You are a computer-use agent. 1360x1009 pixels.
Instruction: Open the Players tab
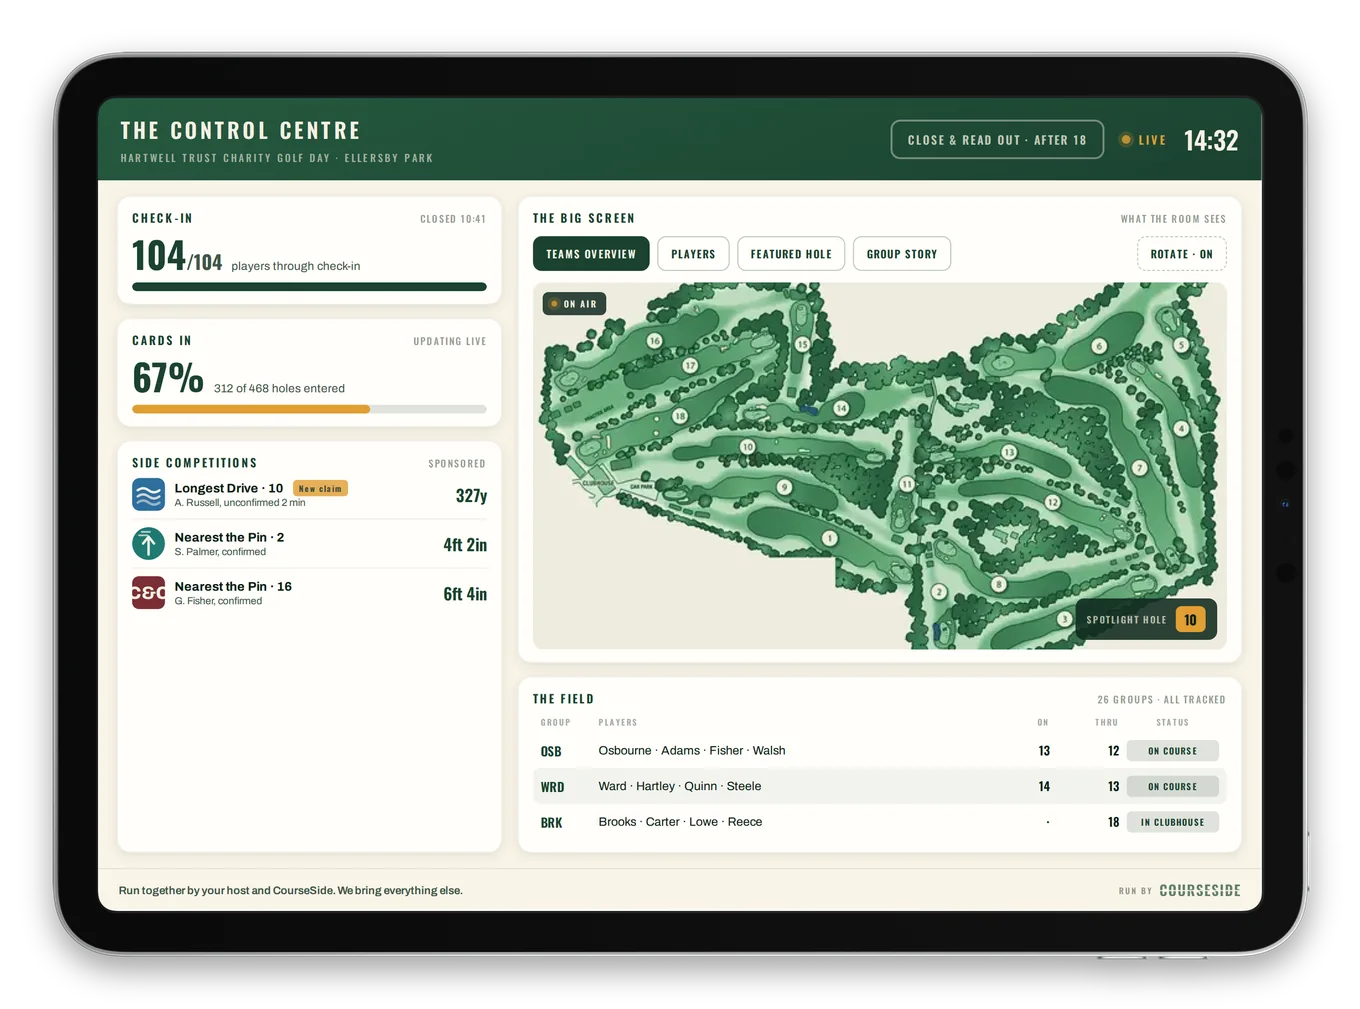tap(693, 254)
